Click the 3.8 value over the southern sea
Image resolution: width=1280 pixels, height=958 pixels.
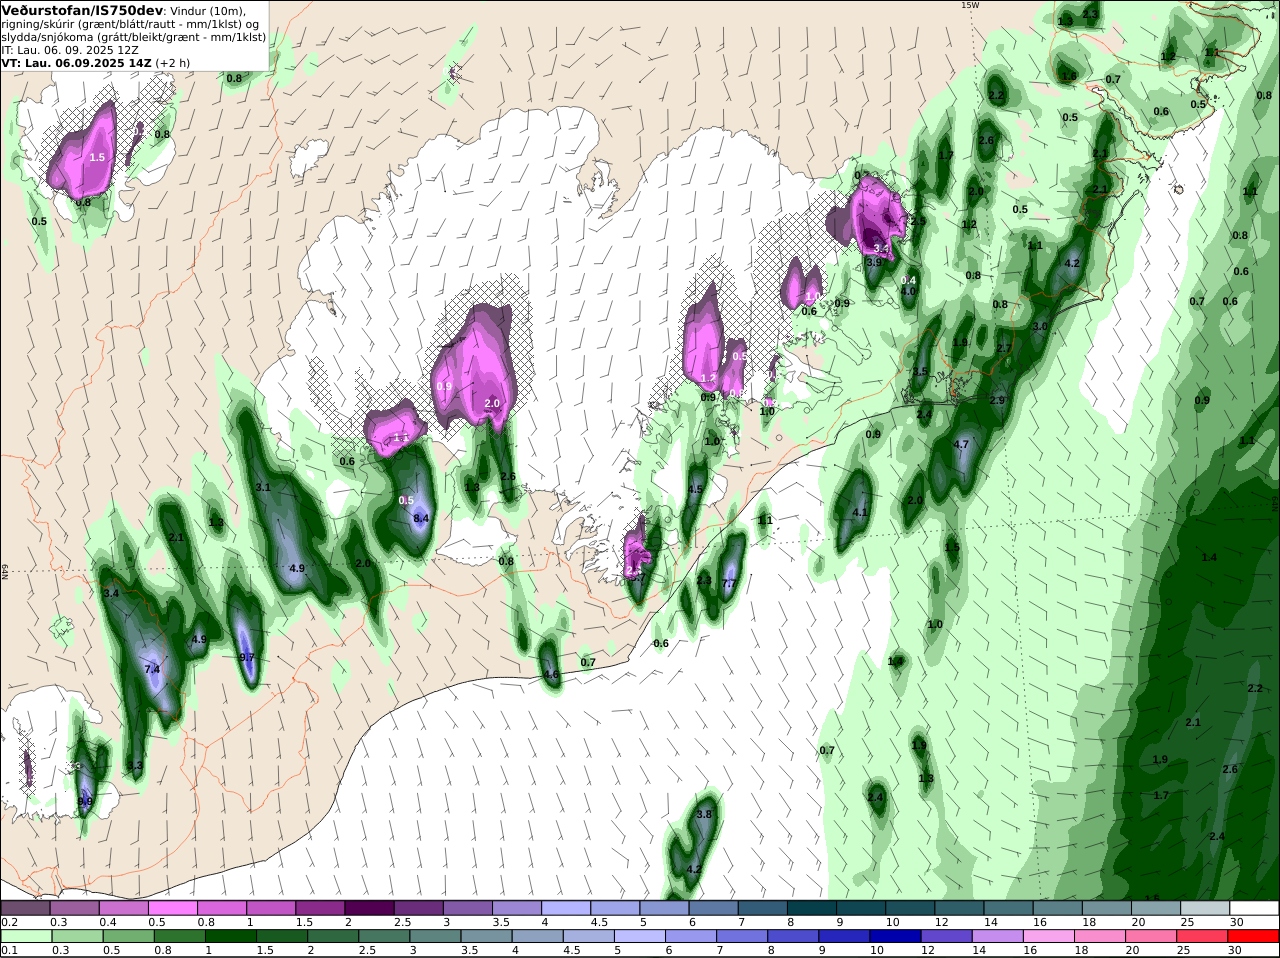pyautogui.click(x=704, y=814)
